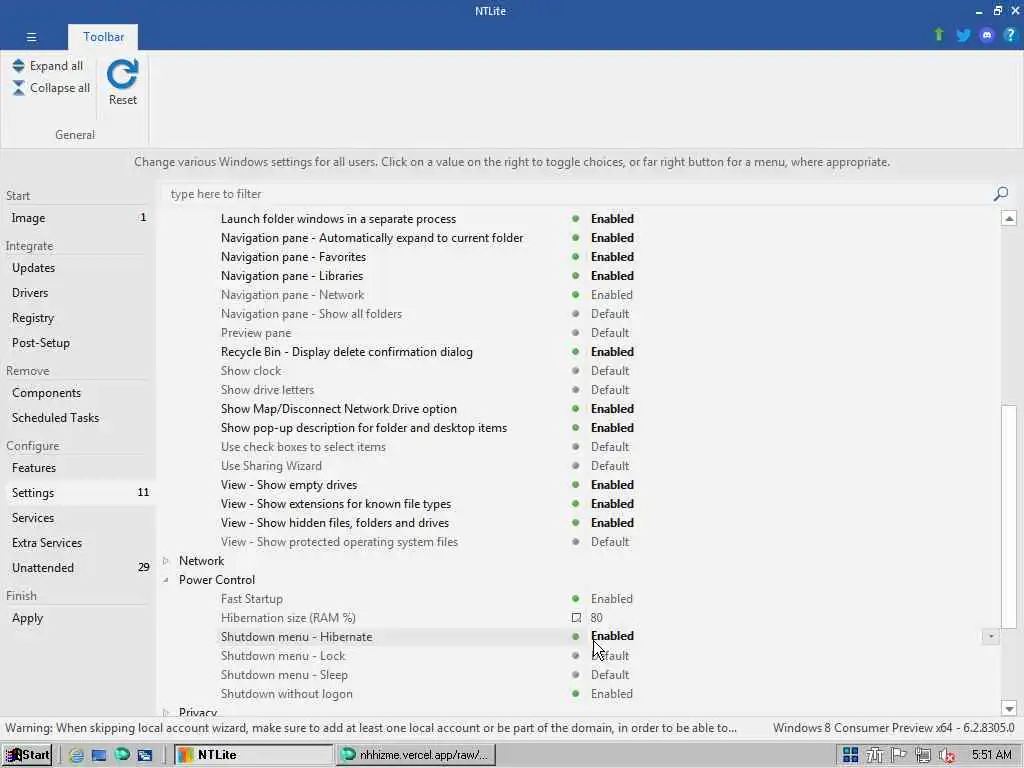The width and height of the screenshot is (1024, 768).
Task: Click the Start button on taskbar
Action: click(x=27, y=755)
